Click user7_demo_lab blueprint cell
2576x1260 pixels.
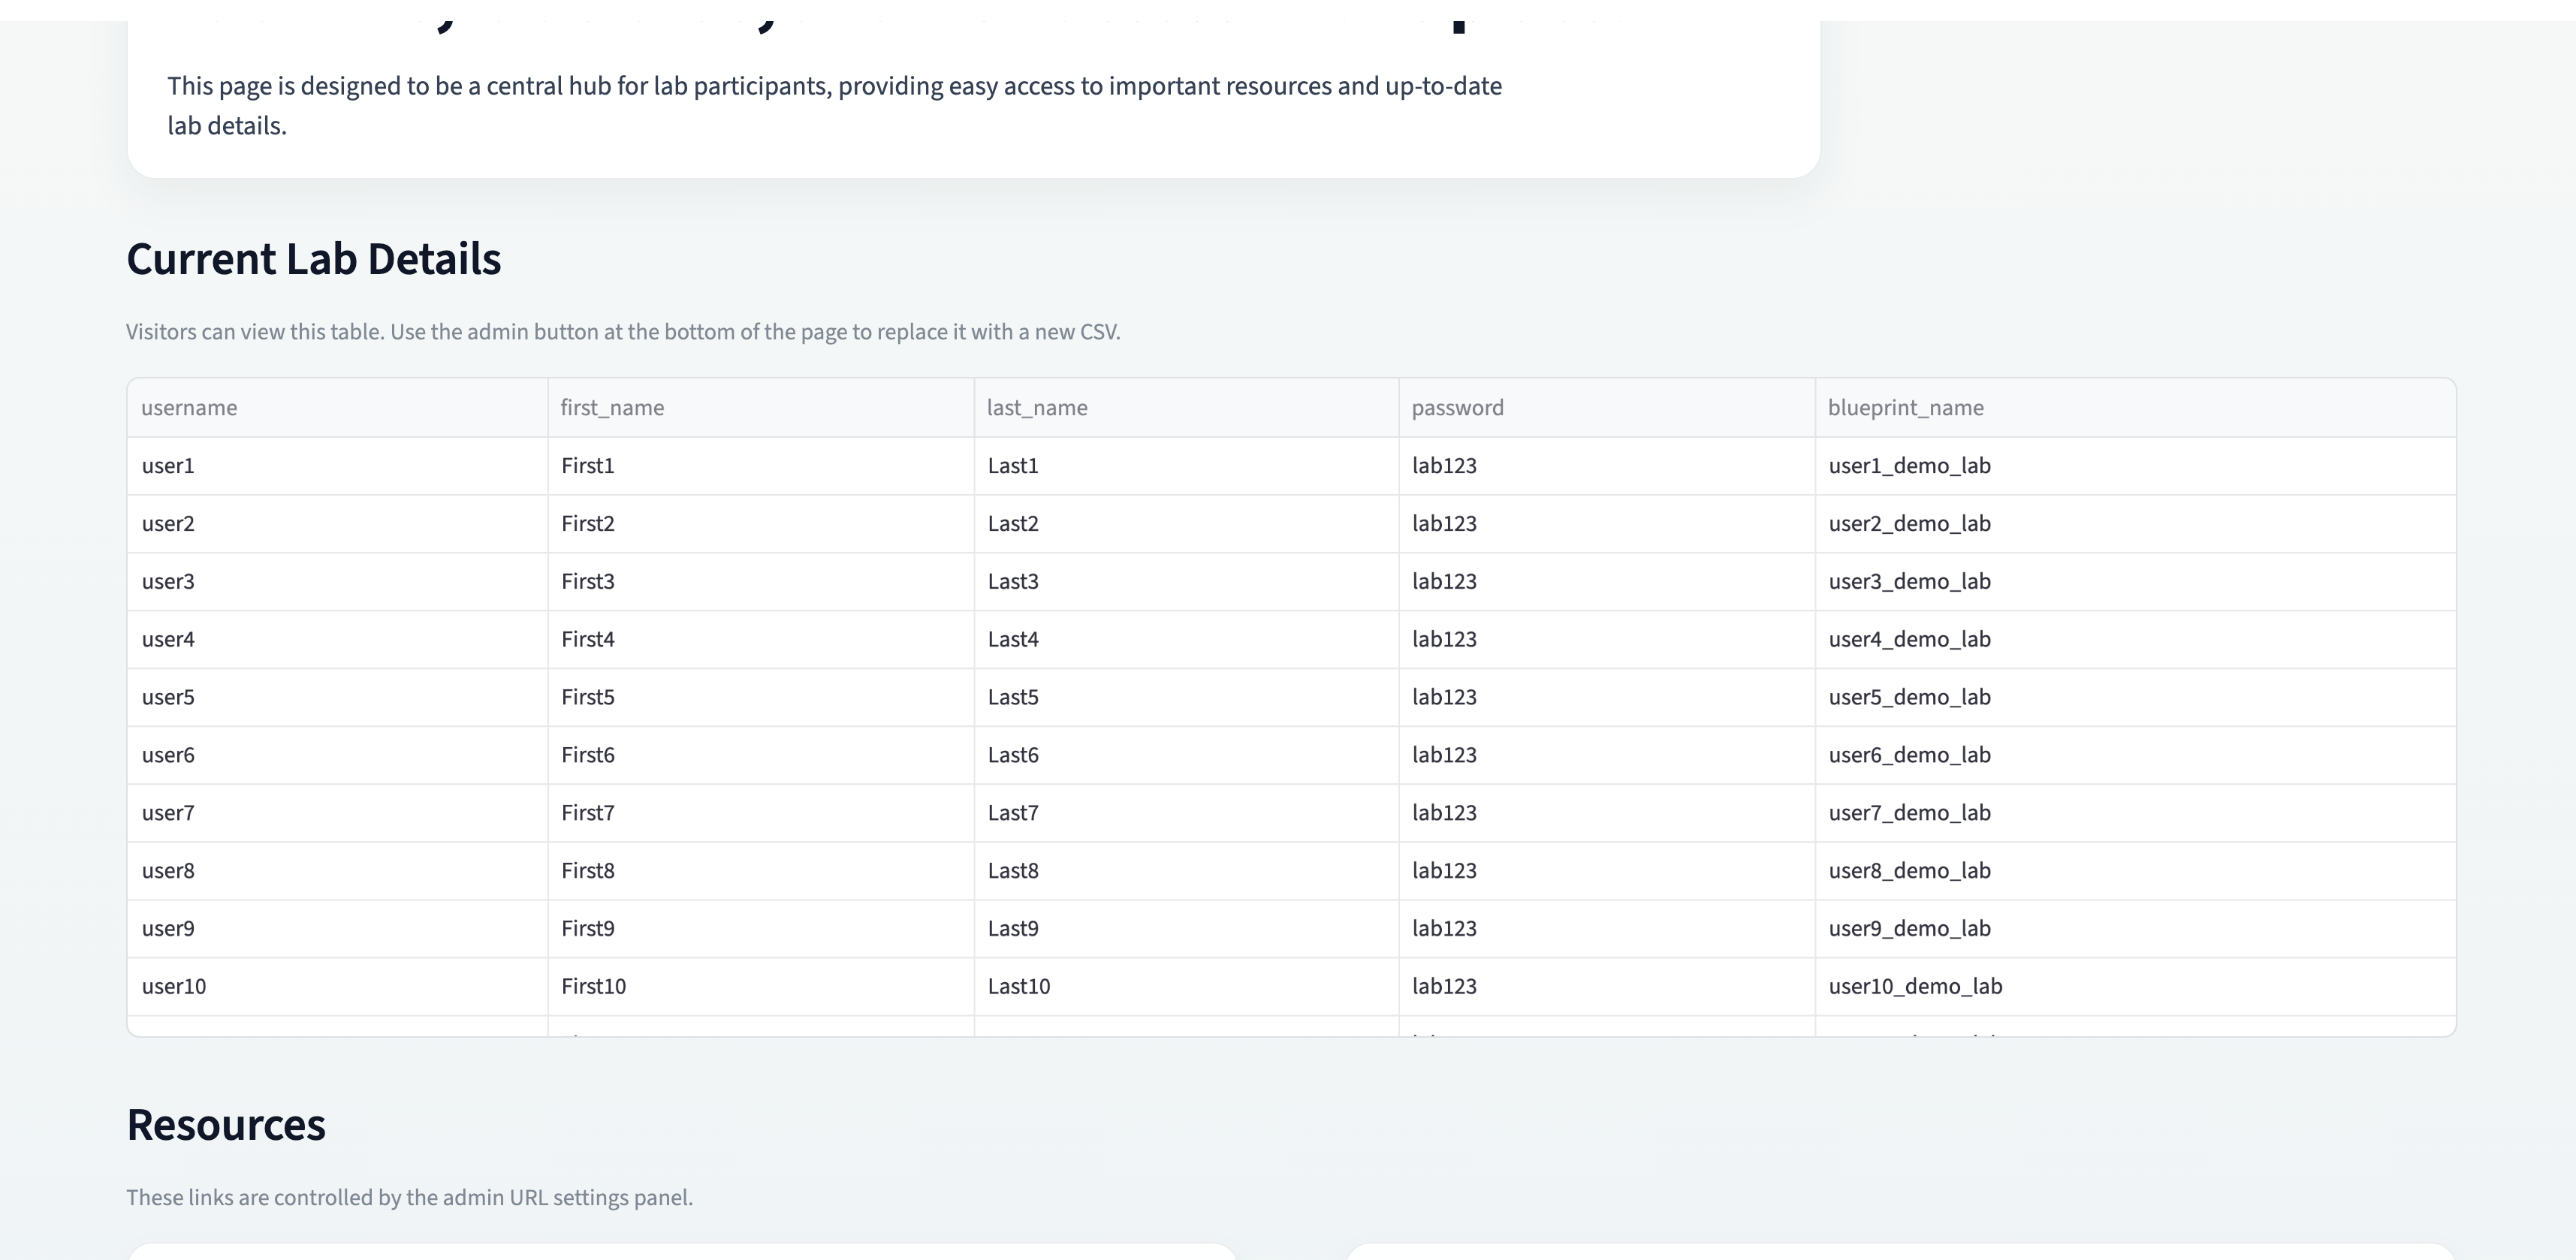point(2135,814)
